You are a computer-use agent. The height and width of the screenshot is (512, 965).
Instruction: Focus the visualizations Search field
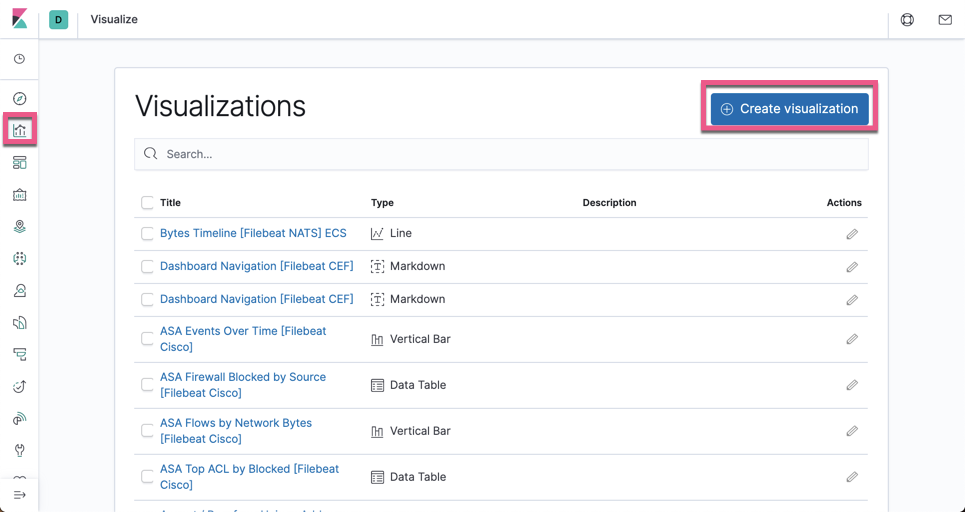coord(501,154)
